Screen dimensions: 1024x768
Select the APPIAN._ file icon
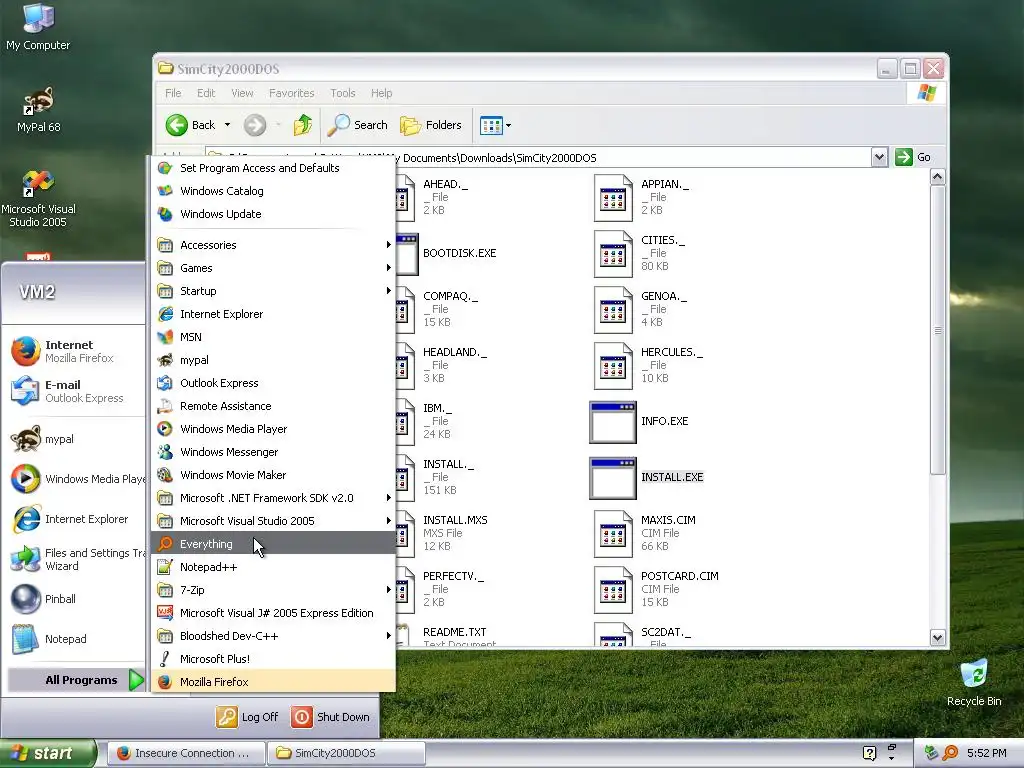point(613,198)
